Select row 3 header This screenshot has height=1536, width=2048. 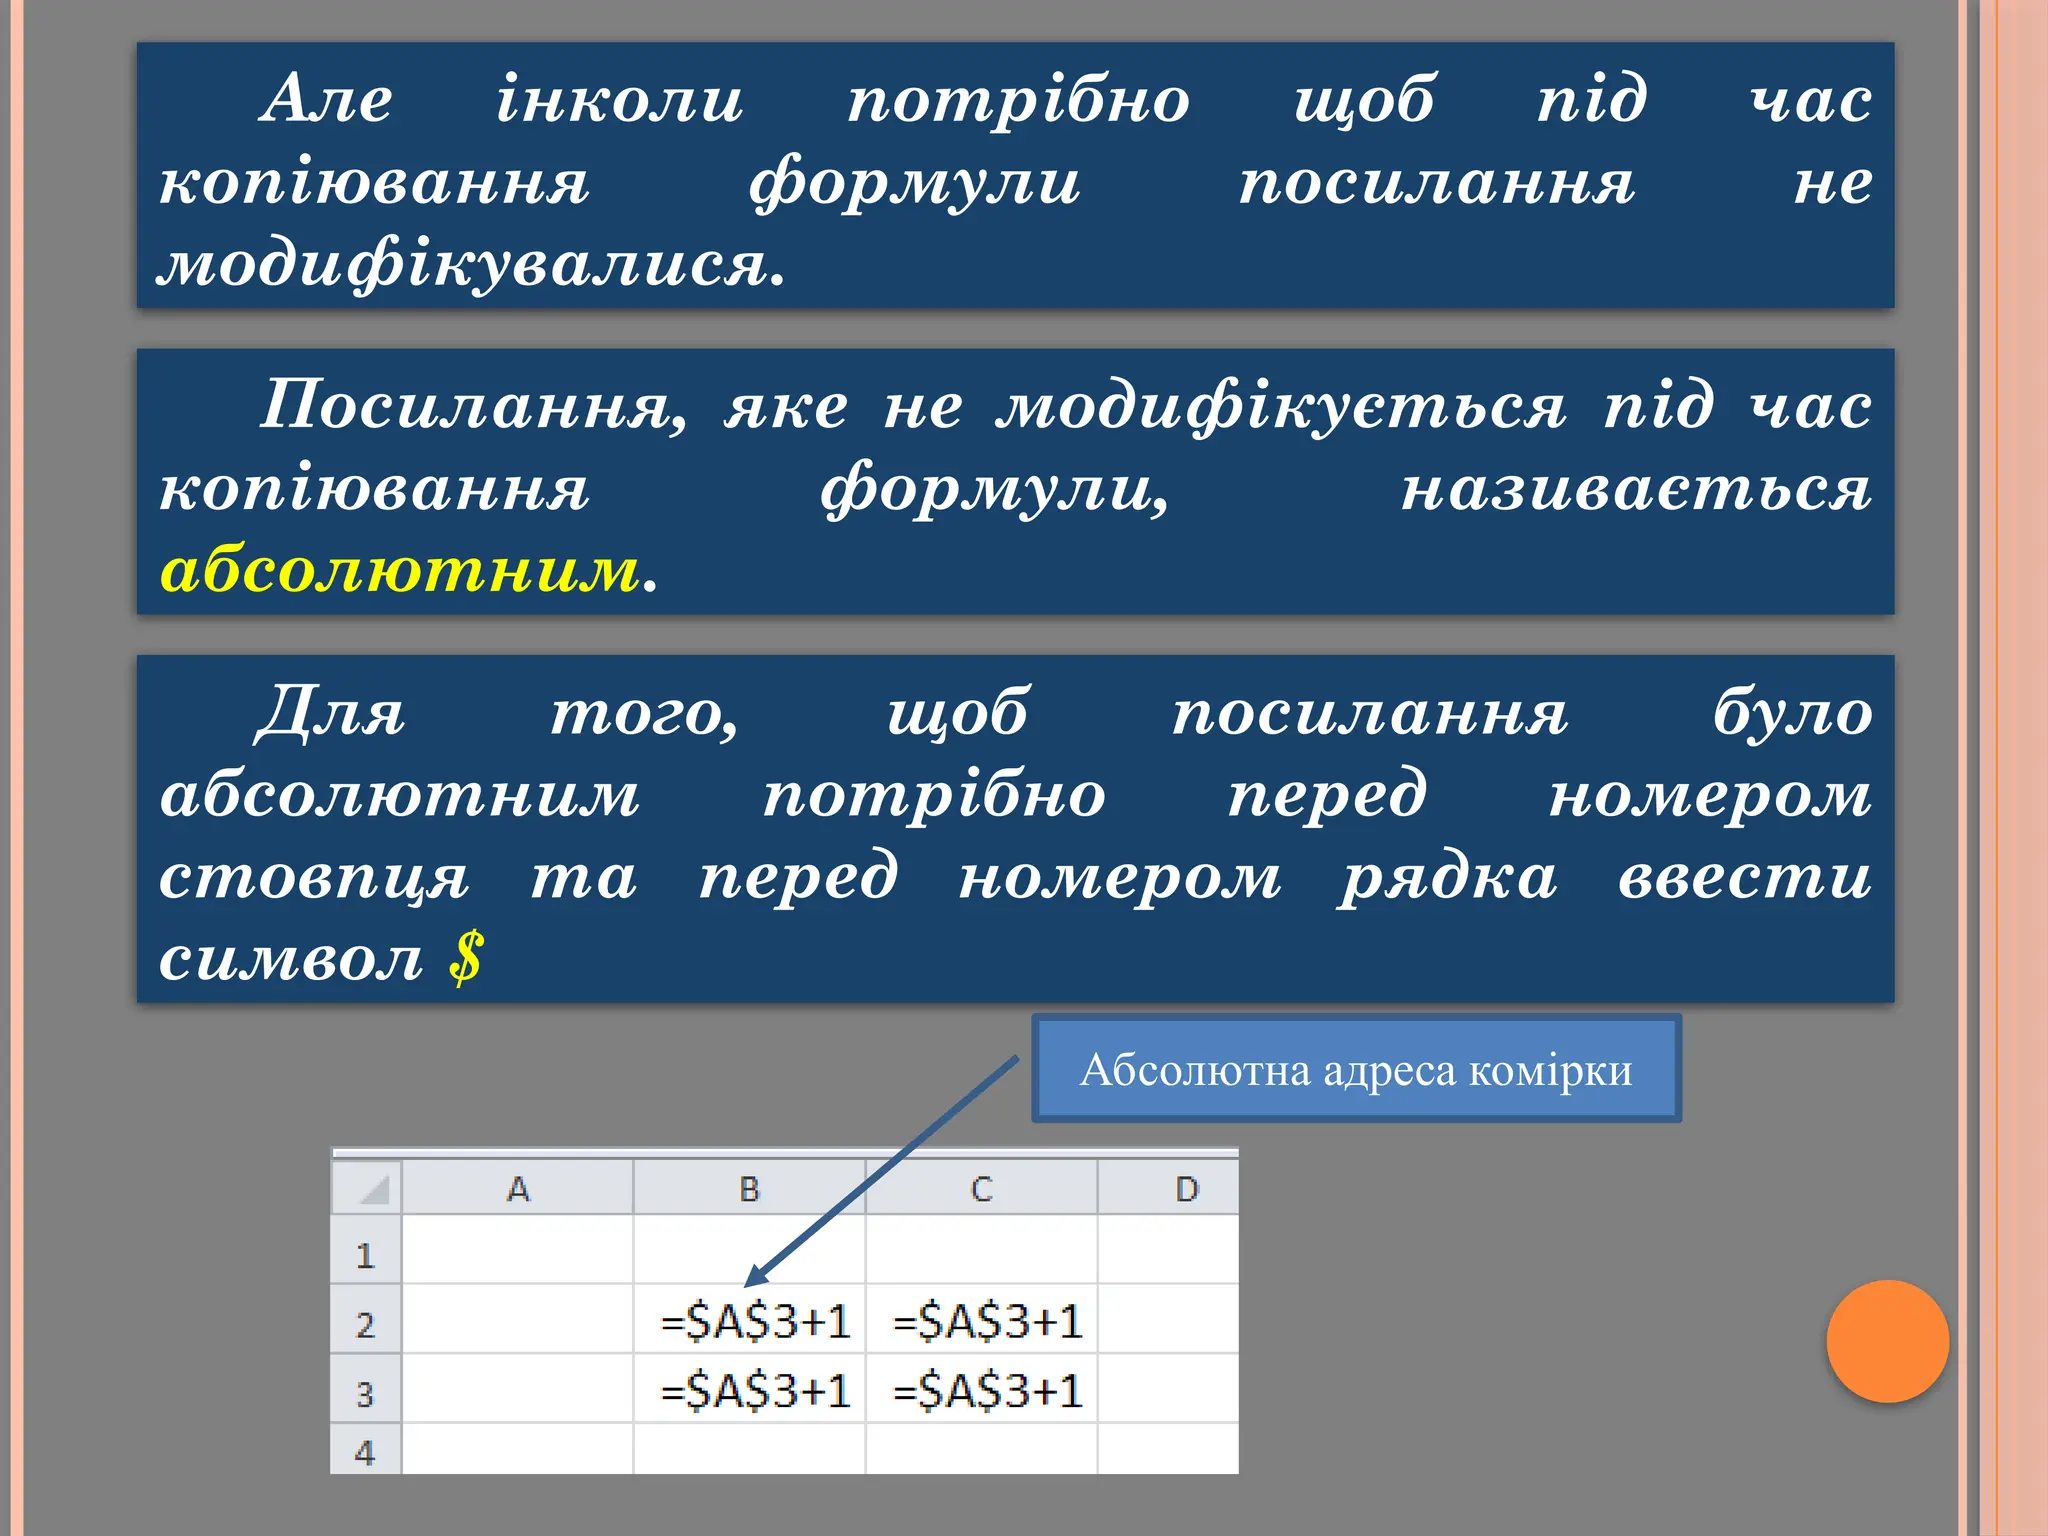point(365,1394)
